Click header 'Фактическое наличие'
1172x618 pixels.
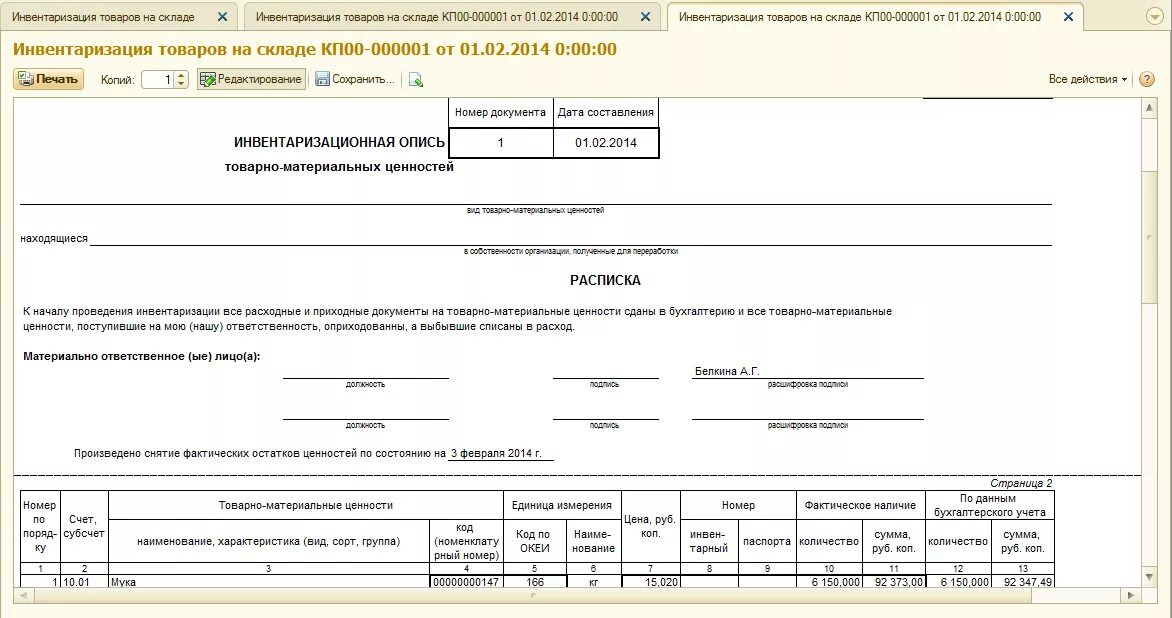pyautogui.click(x=860, y=505)
